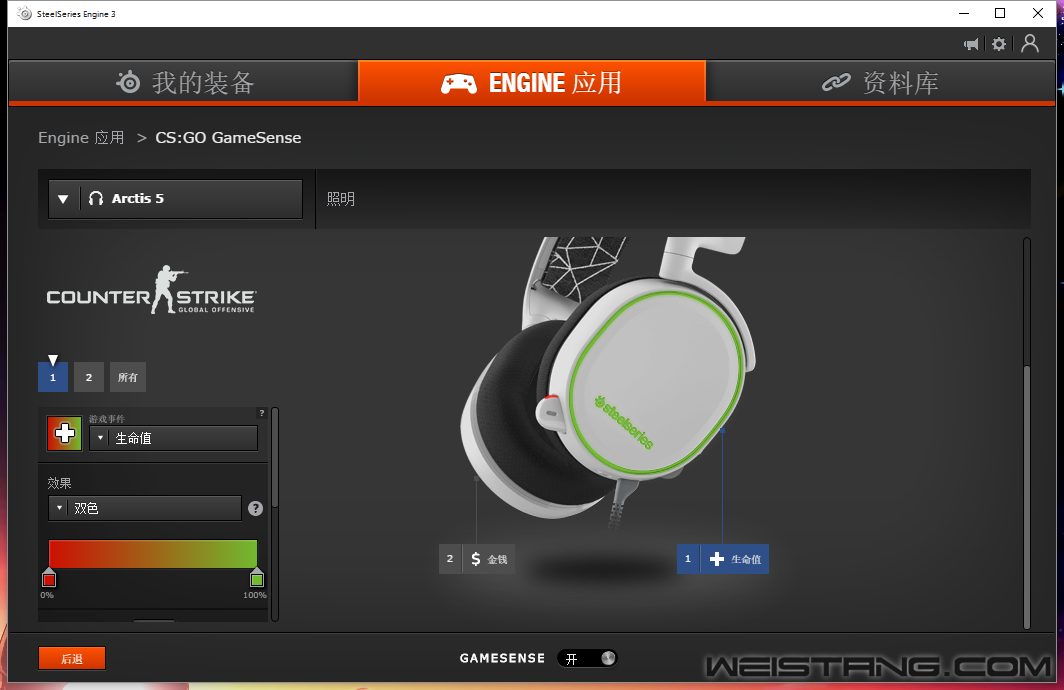Switch to the 资料库 tab
The height and width of the screenshot is (690, 1064).
click(880, 82)
